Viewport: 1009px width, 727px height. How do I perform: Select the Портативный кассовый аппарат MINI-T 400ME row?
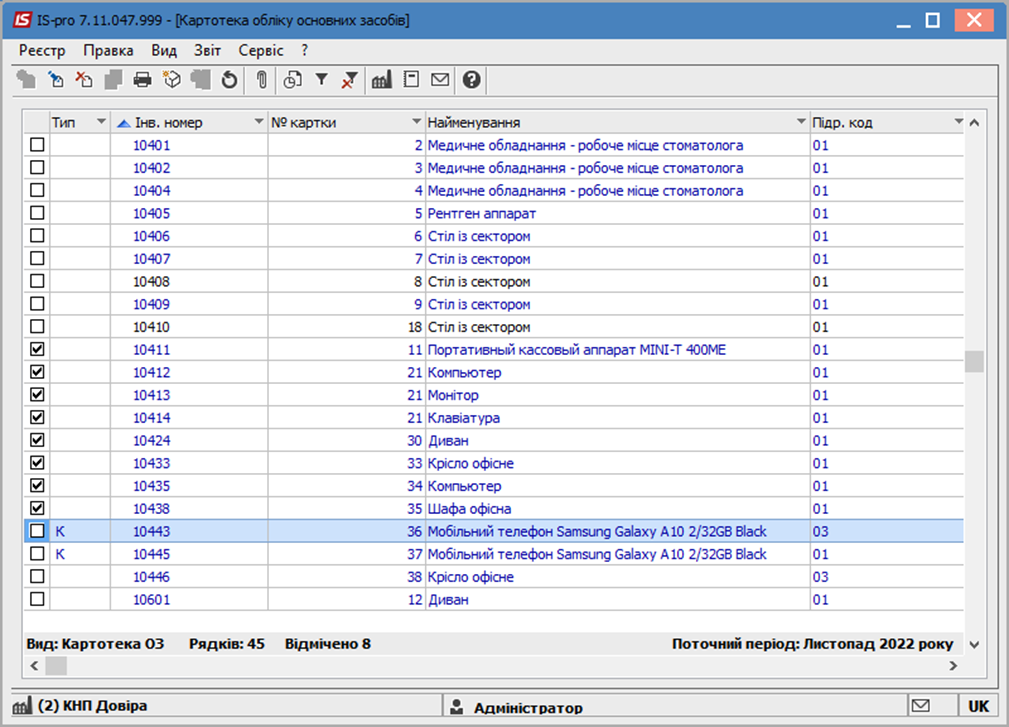[x=494, y=349]
